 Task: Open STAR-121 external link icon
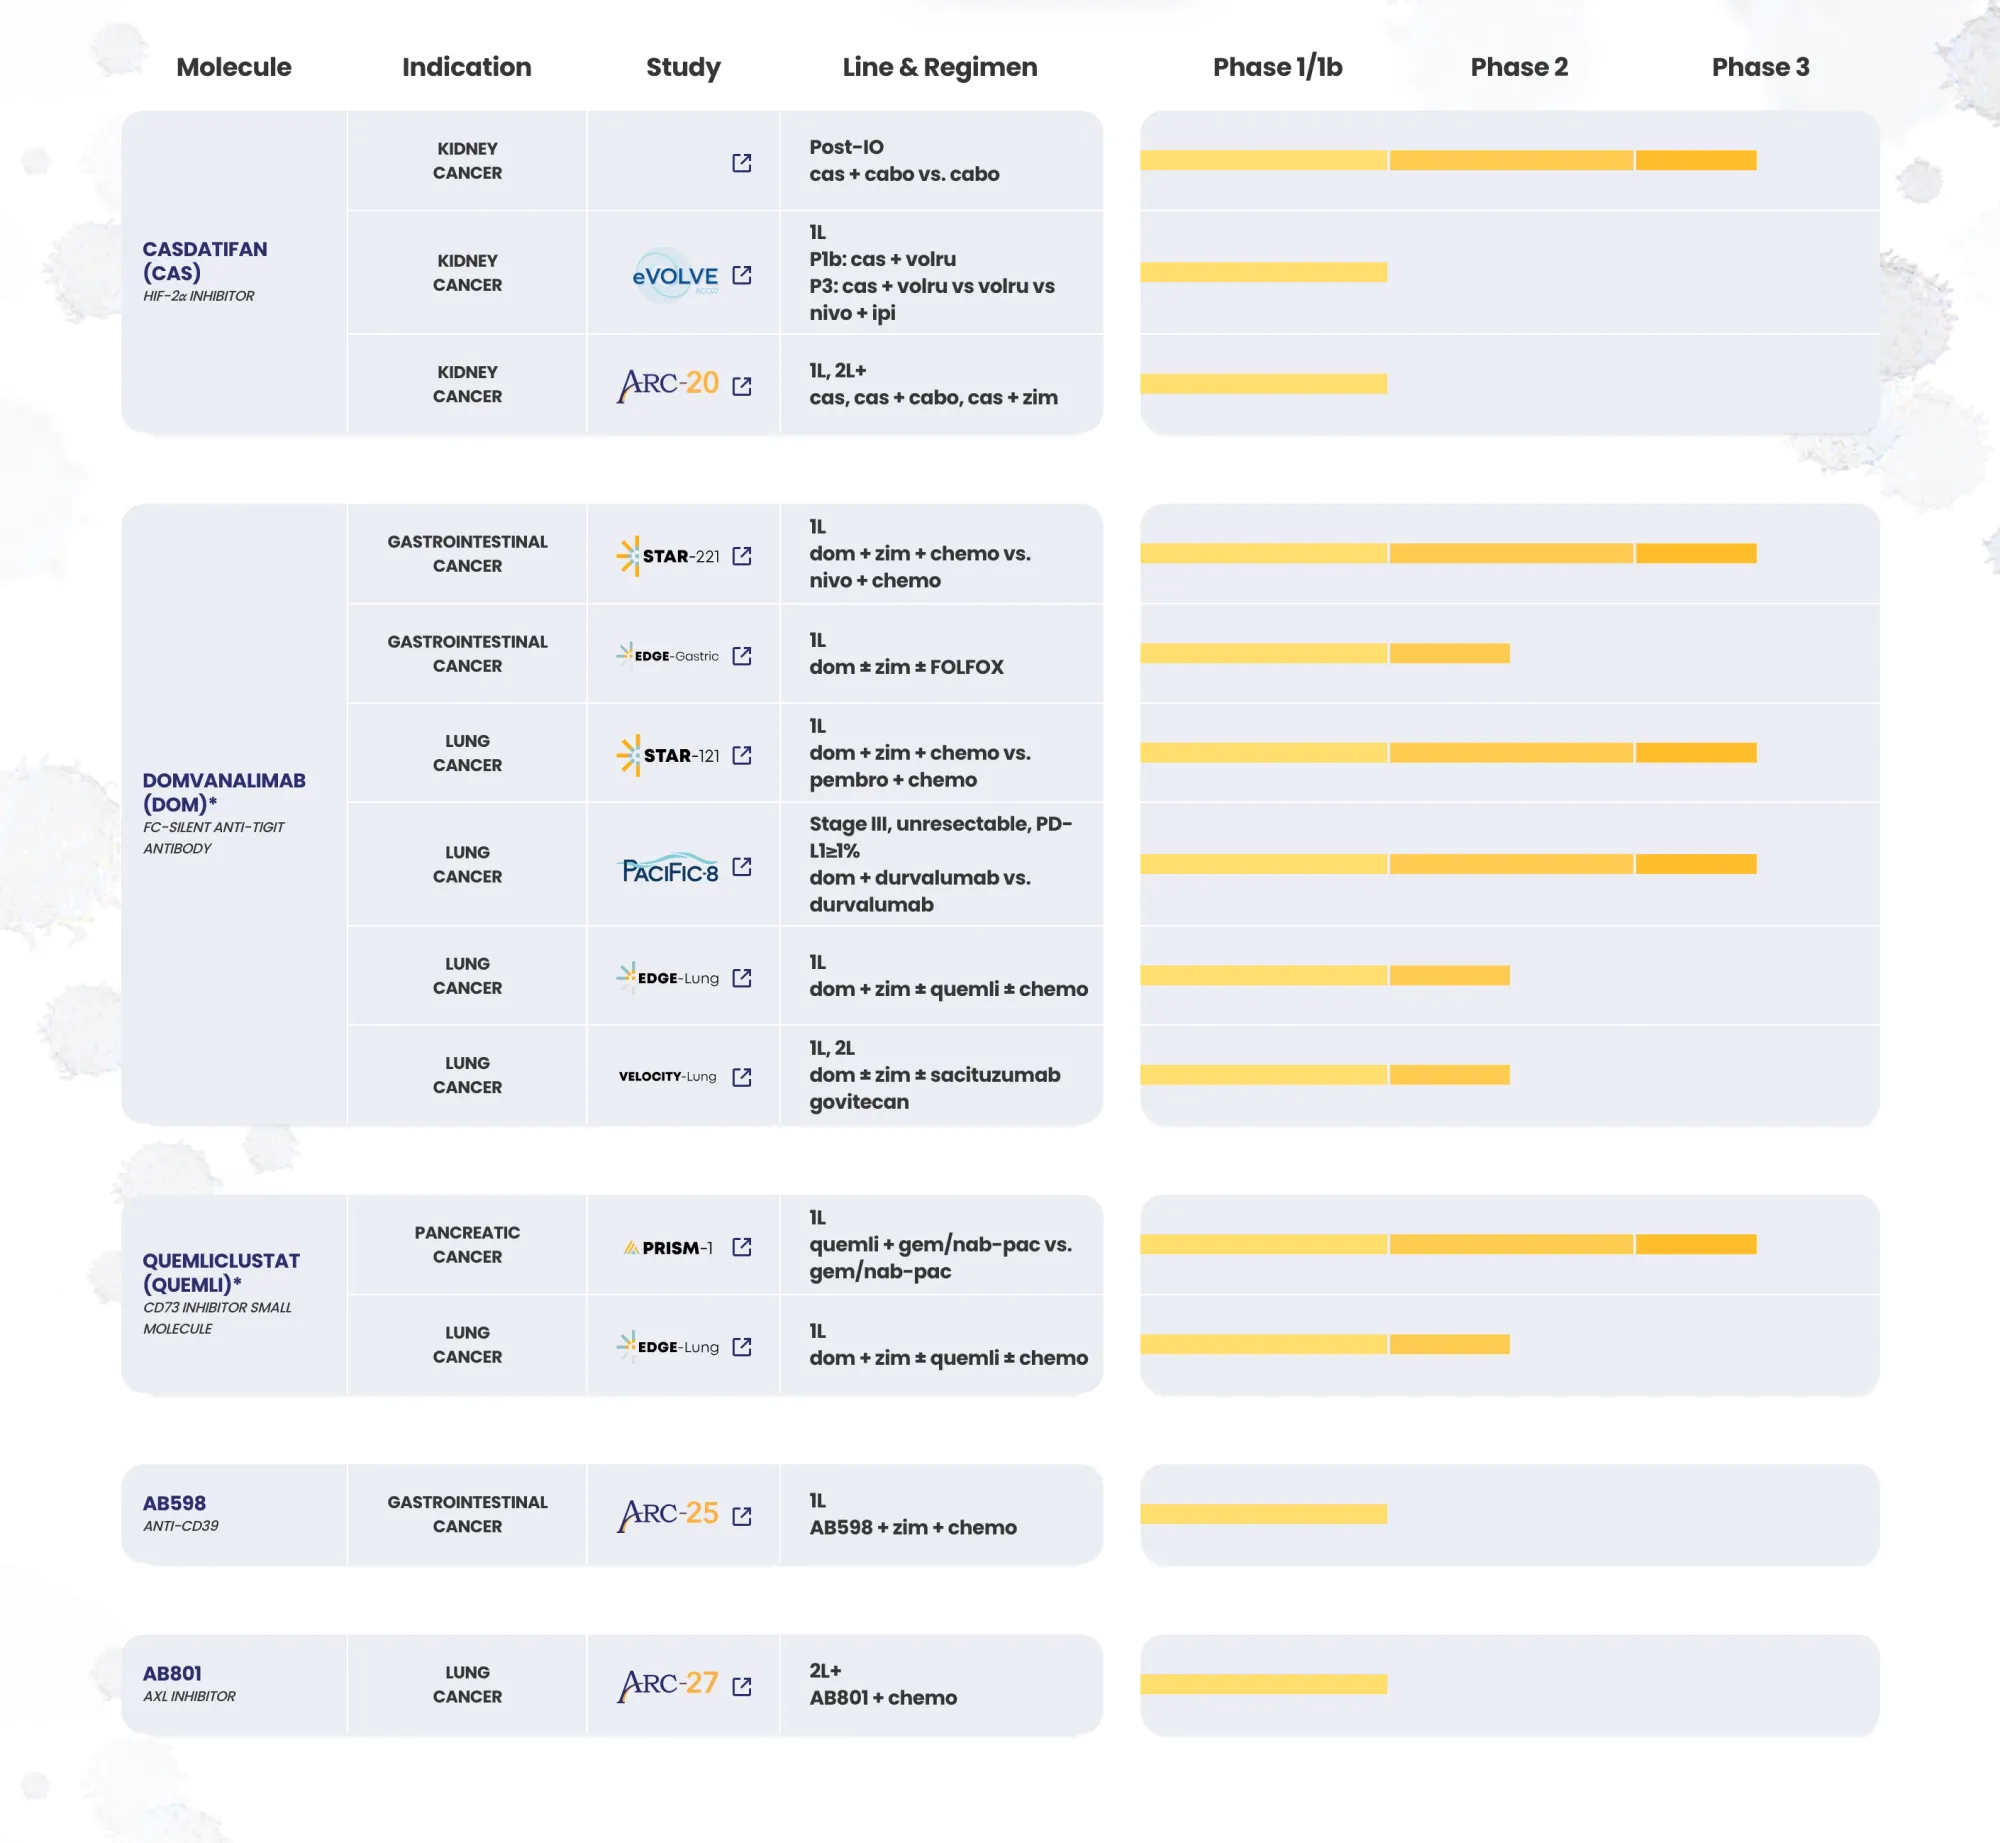742,755
